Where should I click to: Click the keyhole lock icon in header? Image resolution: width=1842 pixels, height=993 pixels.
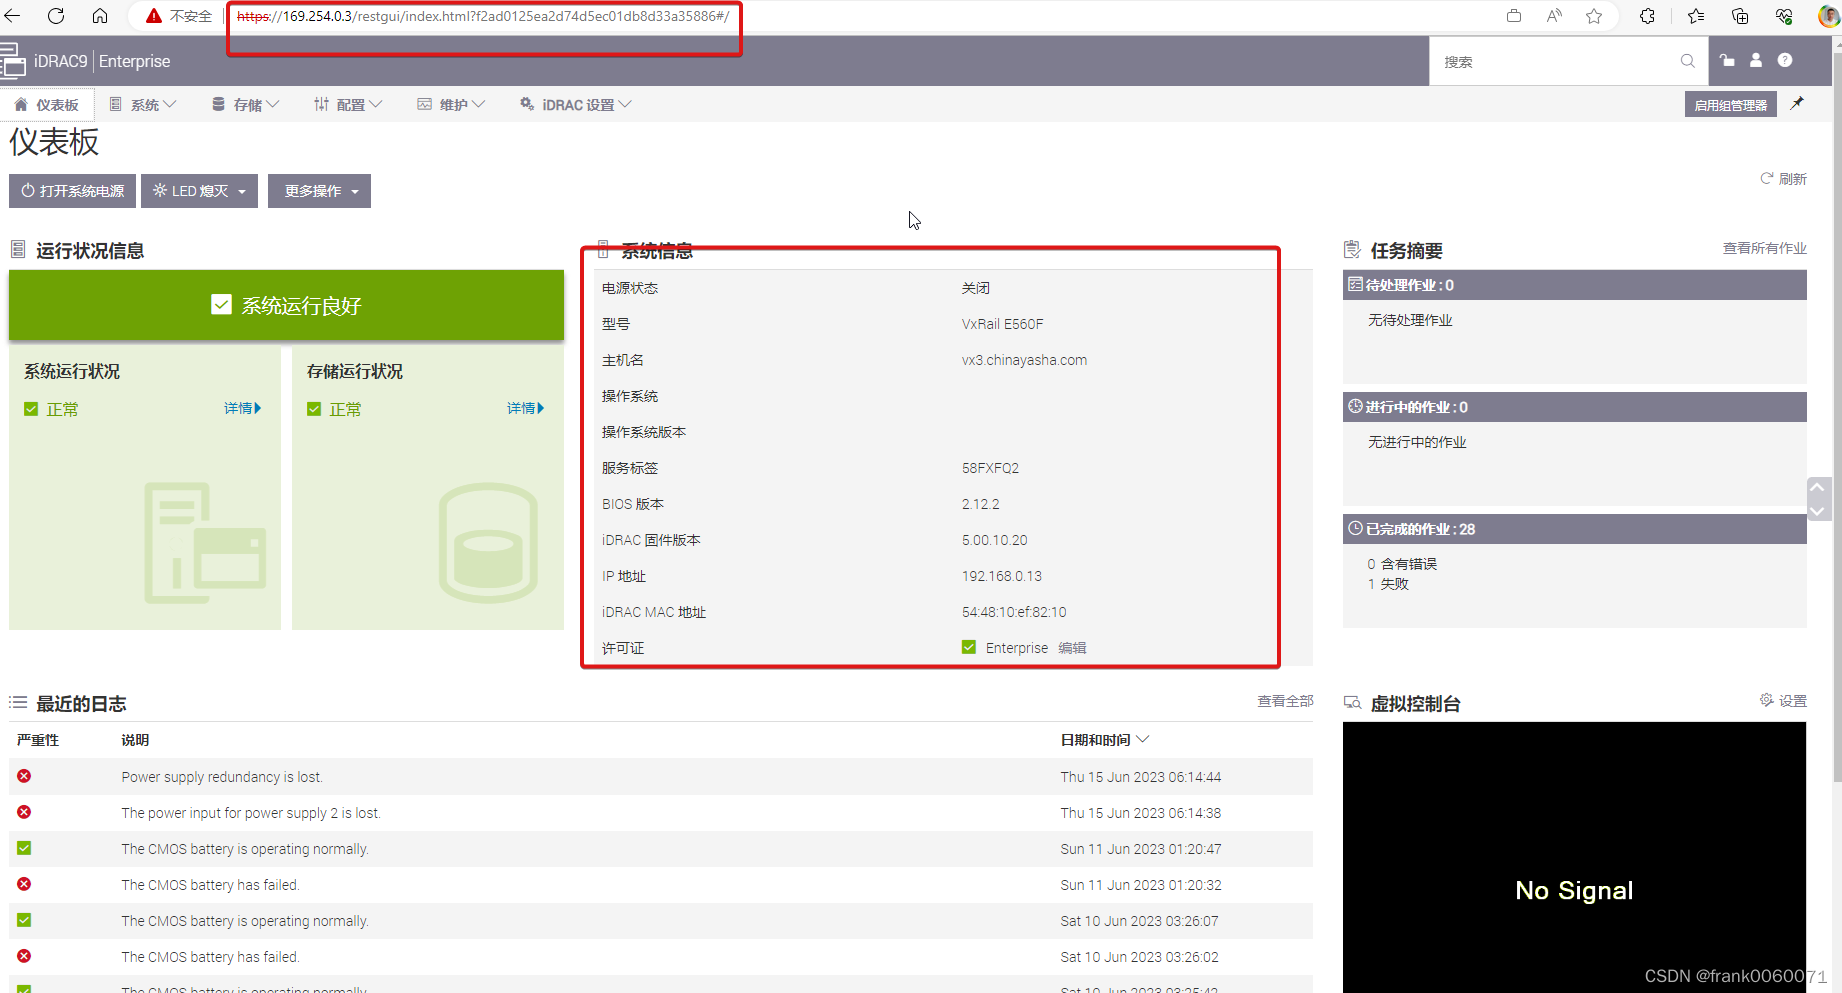click(1727, 61)
